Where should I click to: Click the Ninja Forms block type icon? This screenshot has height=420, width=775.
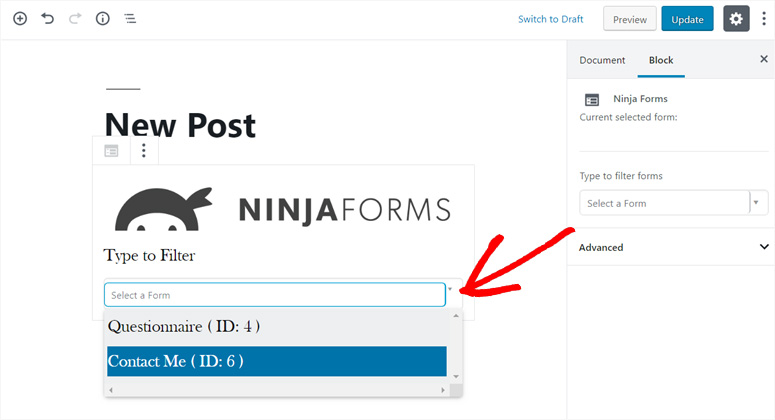[x=111, y=151]
